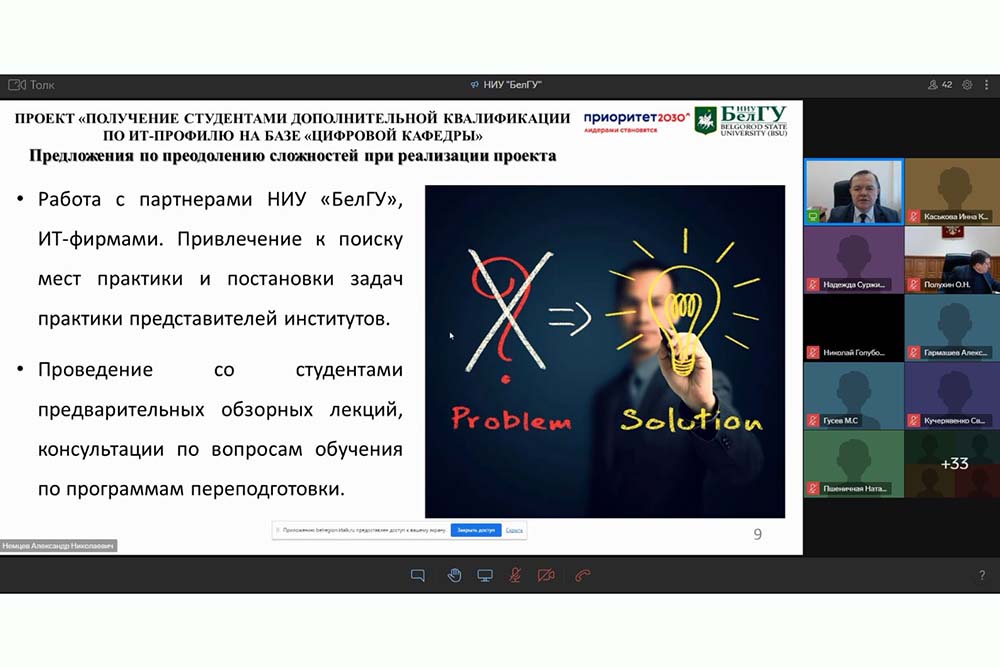The height and width of the screenshot is (668, 1000).
Task: Click presenter name label Немцев Александр Николаевич
Action: 58,546
